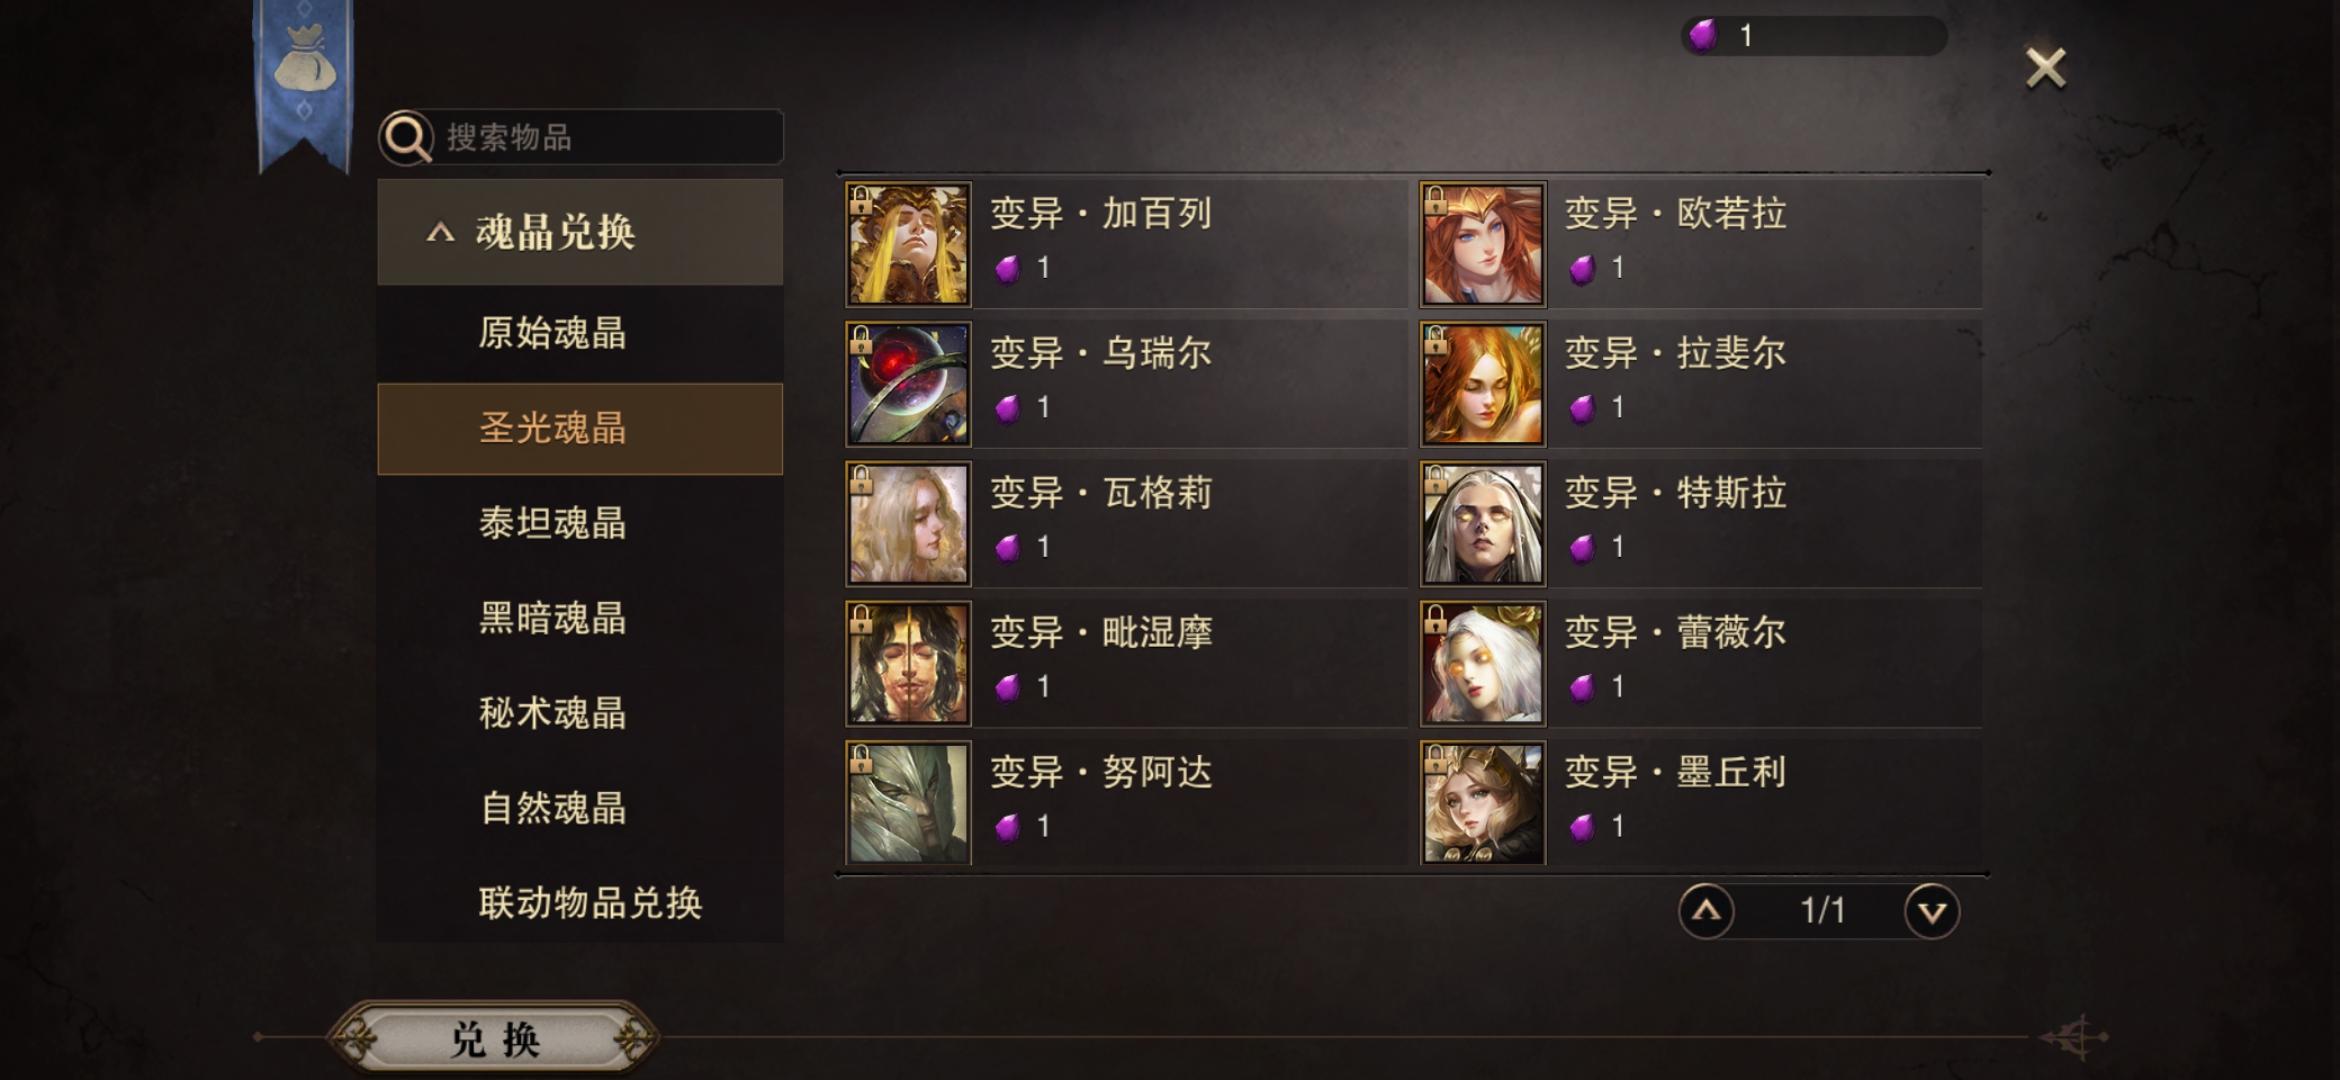Viewport: 2340px width, 1080px height.
Task: Go to previous page arrow
Action: [1706, 911]
